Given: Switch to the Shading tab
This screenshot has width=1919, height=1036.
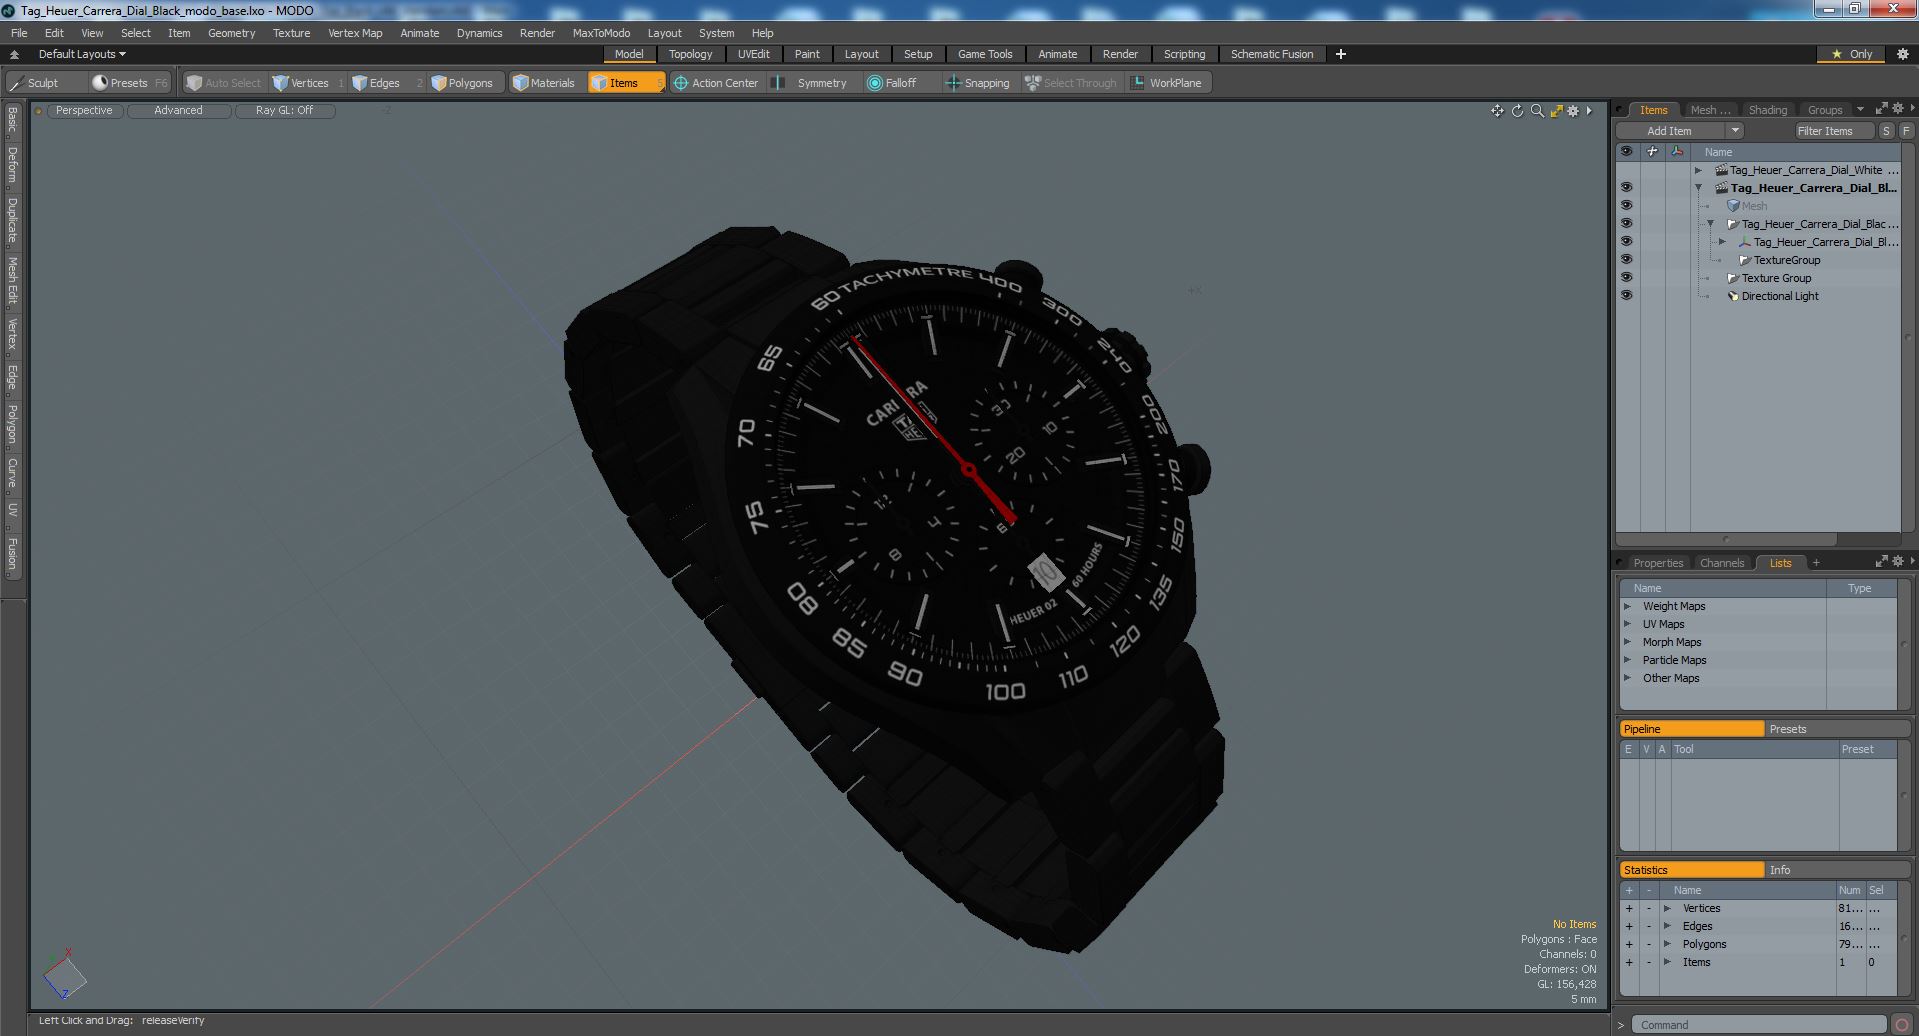Looking at the screenshot, I should point(1767,110).
